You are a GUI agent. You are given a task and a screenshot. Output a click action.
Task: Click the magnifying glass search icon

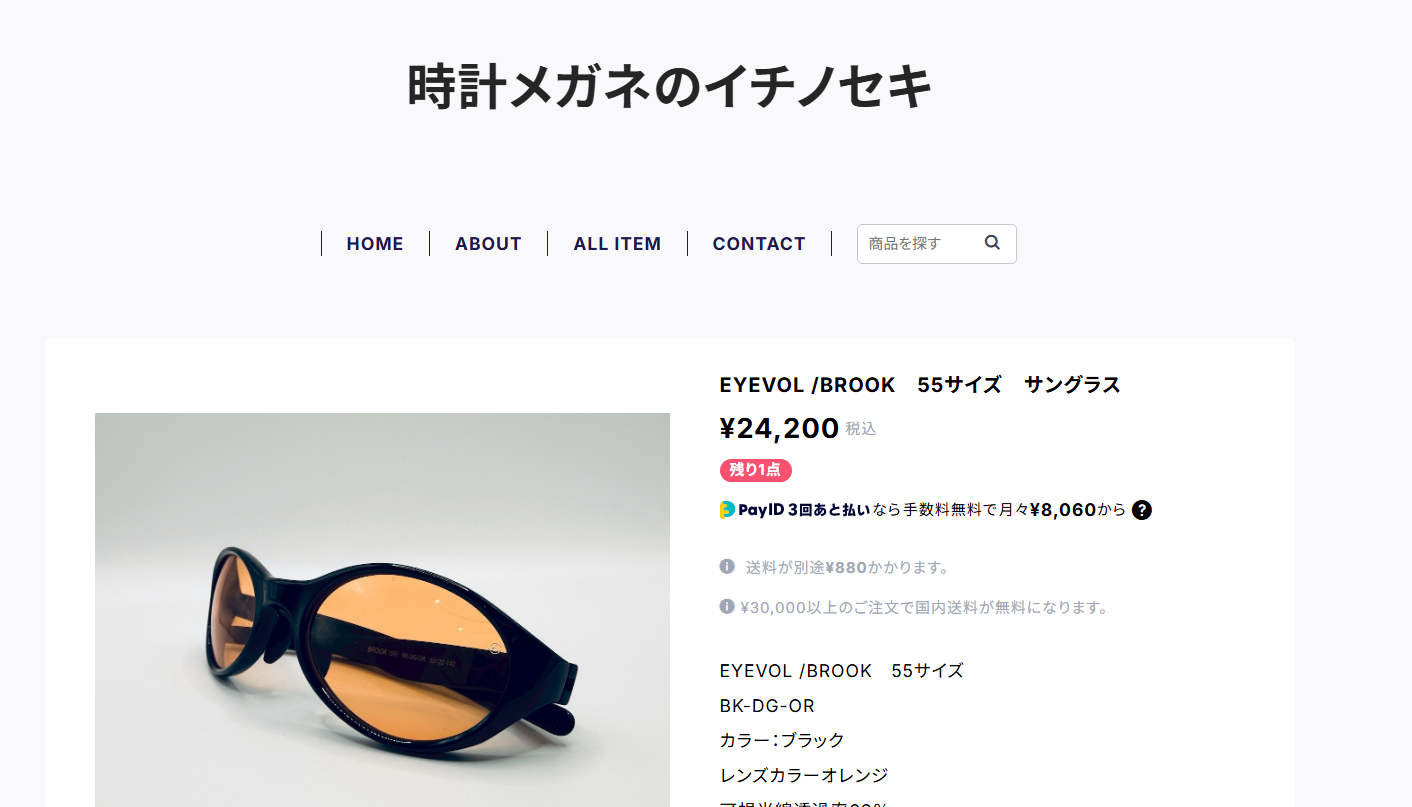pos(992,242)
